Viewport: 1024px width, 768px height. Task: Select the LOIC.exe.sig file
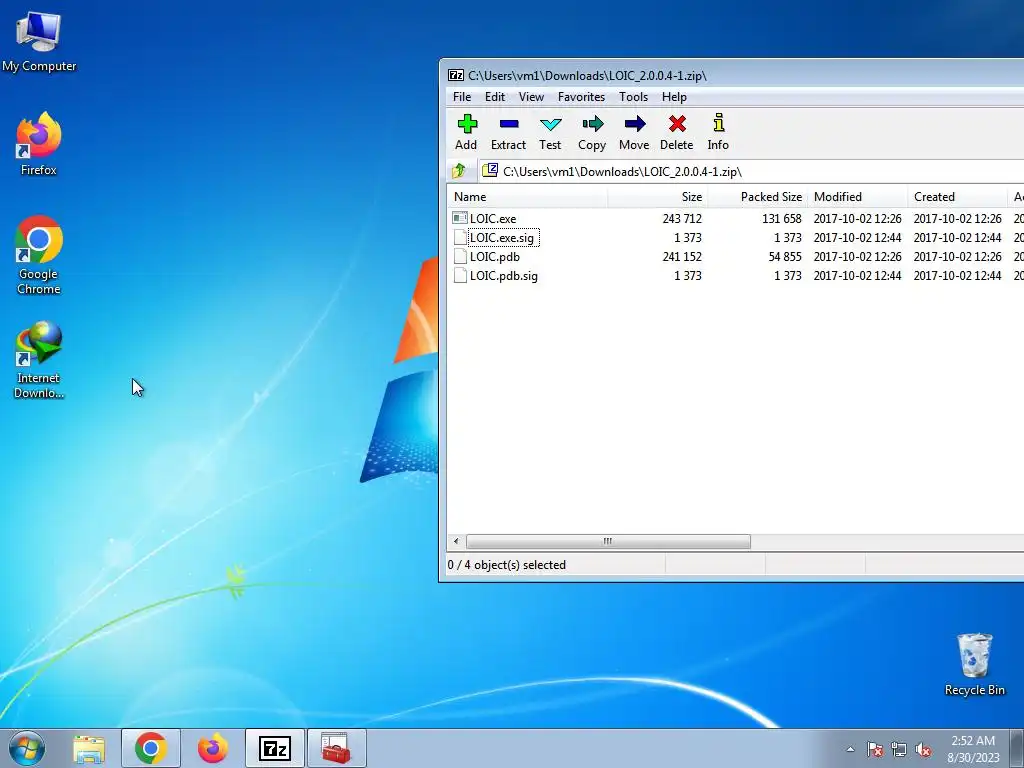tap(502, 238)
